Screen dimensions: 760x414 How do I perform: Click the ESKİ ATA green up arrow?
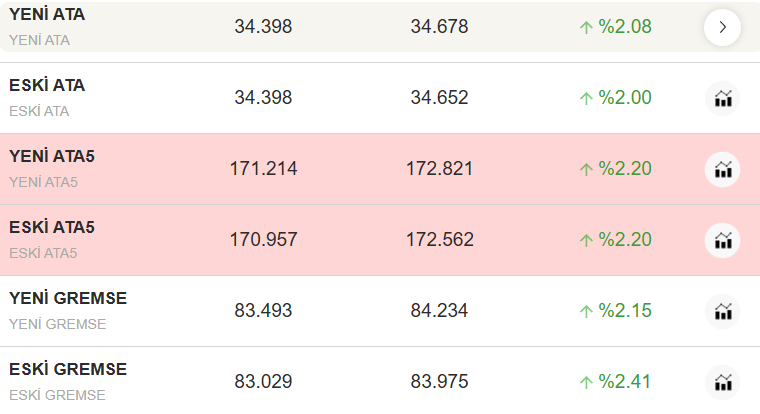586,98
